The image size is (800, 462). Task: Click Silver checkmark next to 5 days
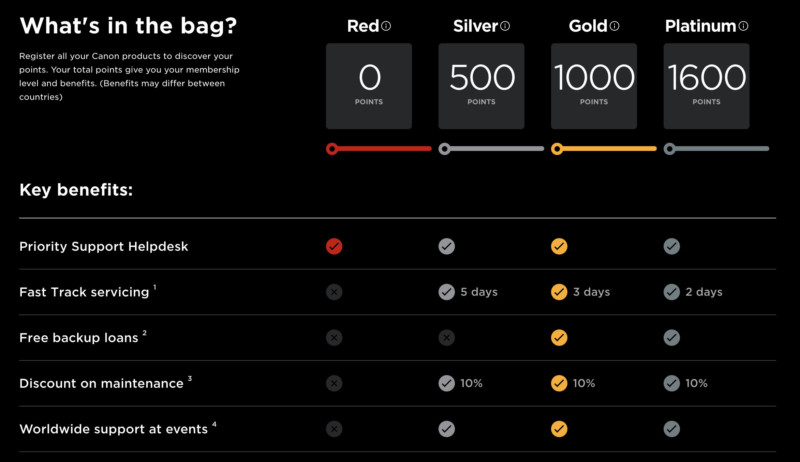[446, 292]
